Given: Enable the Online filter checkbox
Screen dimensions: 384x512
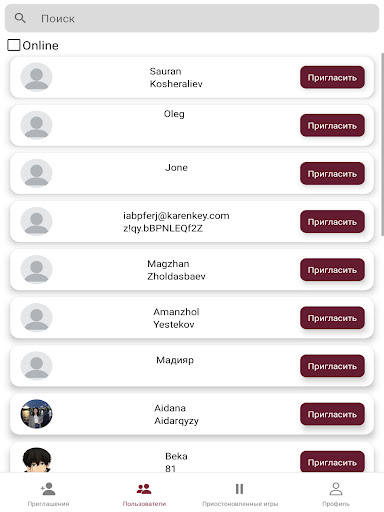Looking at the screenshot, I should click(14, 45).
